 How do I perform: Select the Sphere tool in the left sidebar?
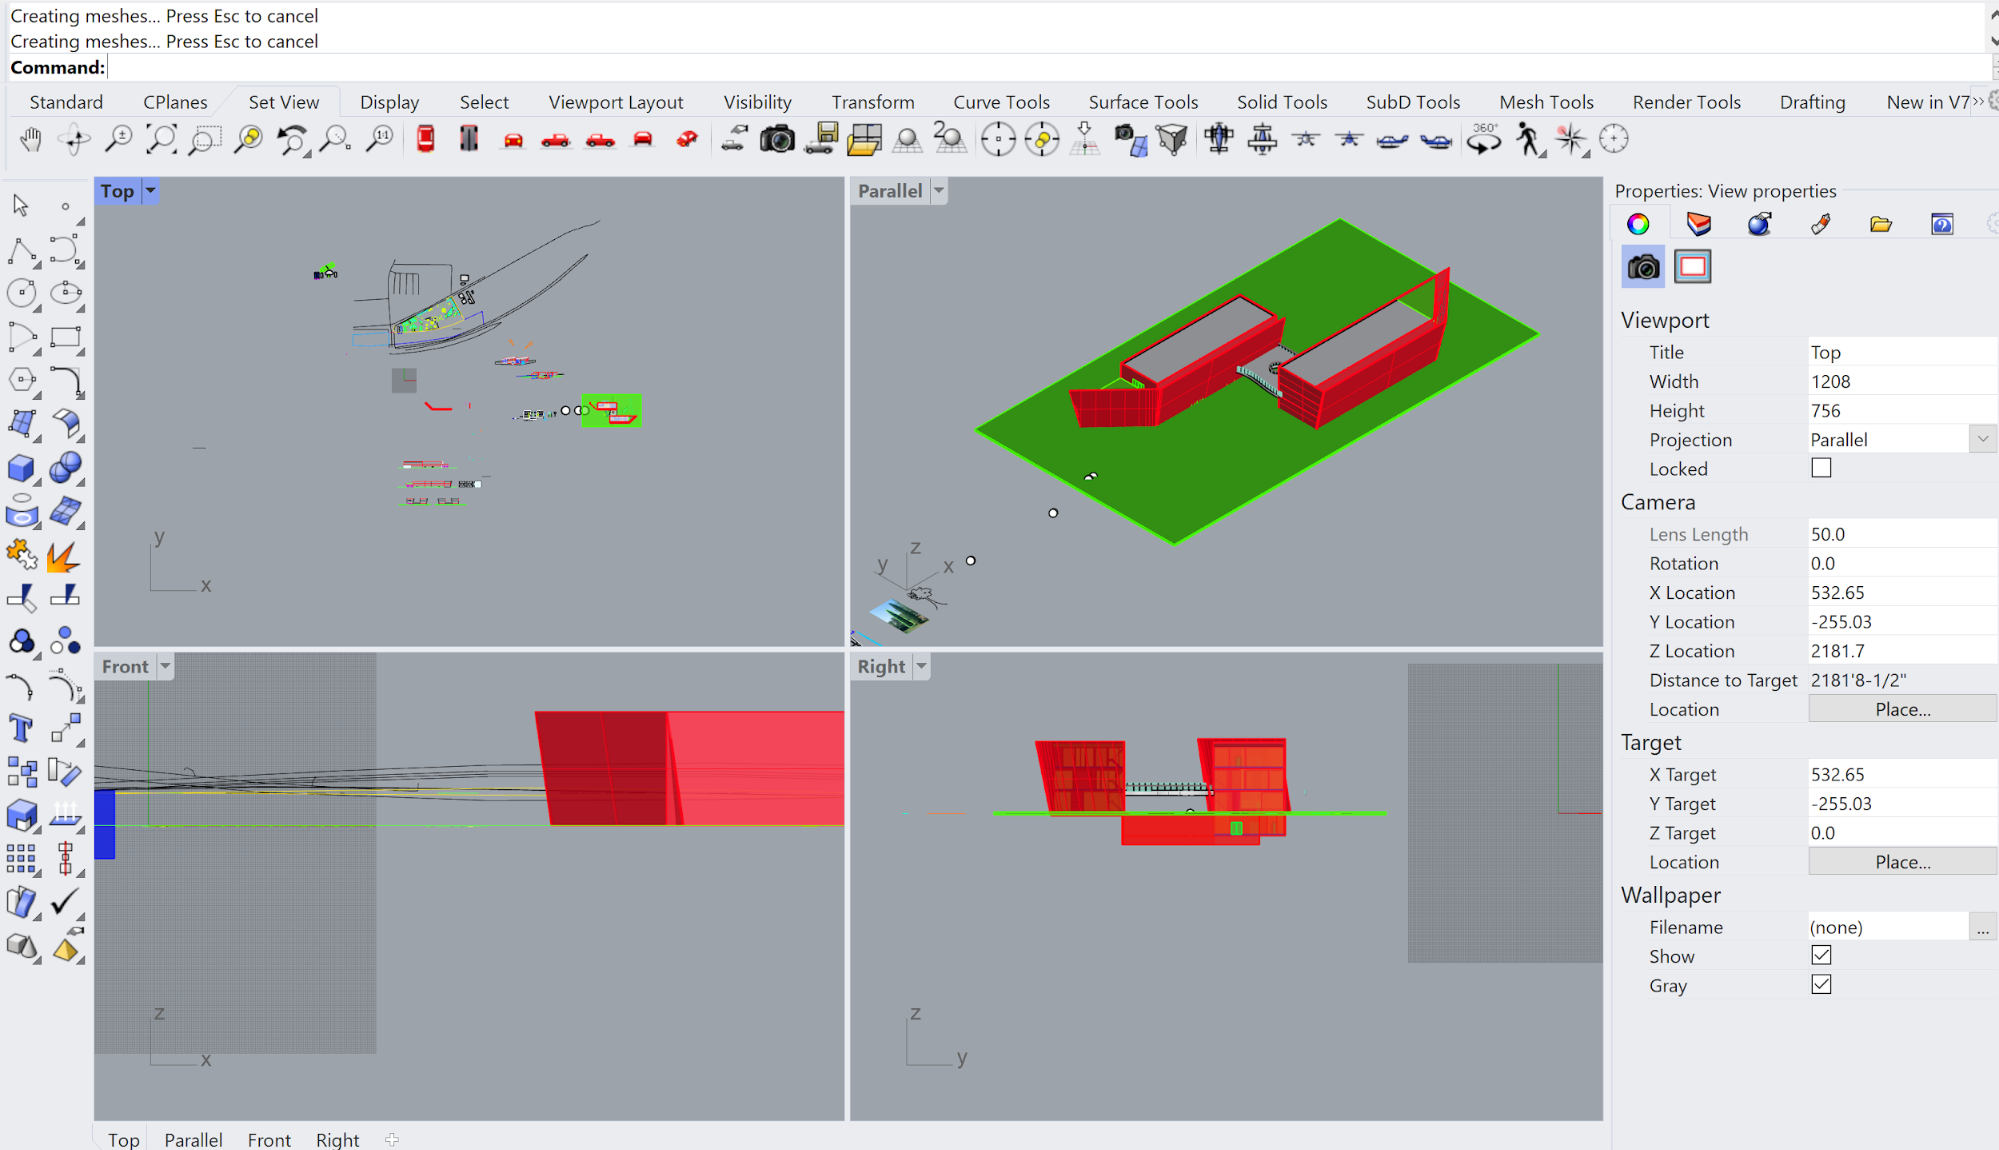point(65,468)
